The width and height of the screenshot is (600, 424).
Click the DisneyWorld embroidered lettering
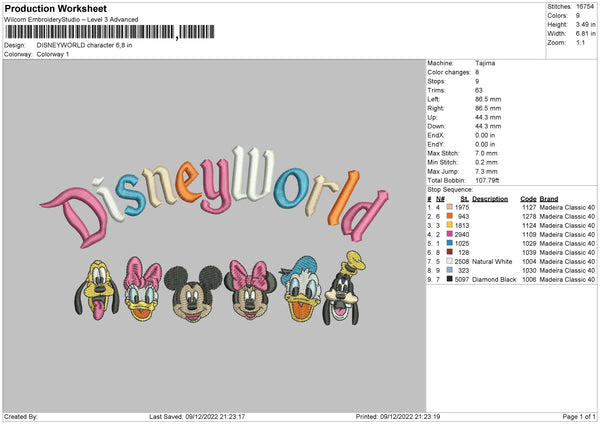pos(214,196)
